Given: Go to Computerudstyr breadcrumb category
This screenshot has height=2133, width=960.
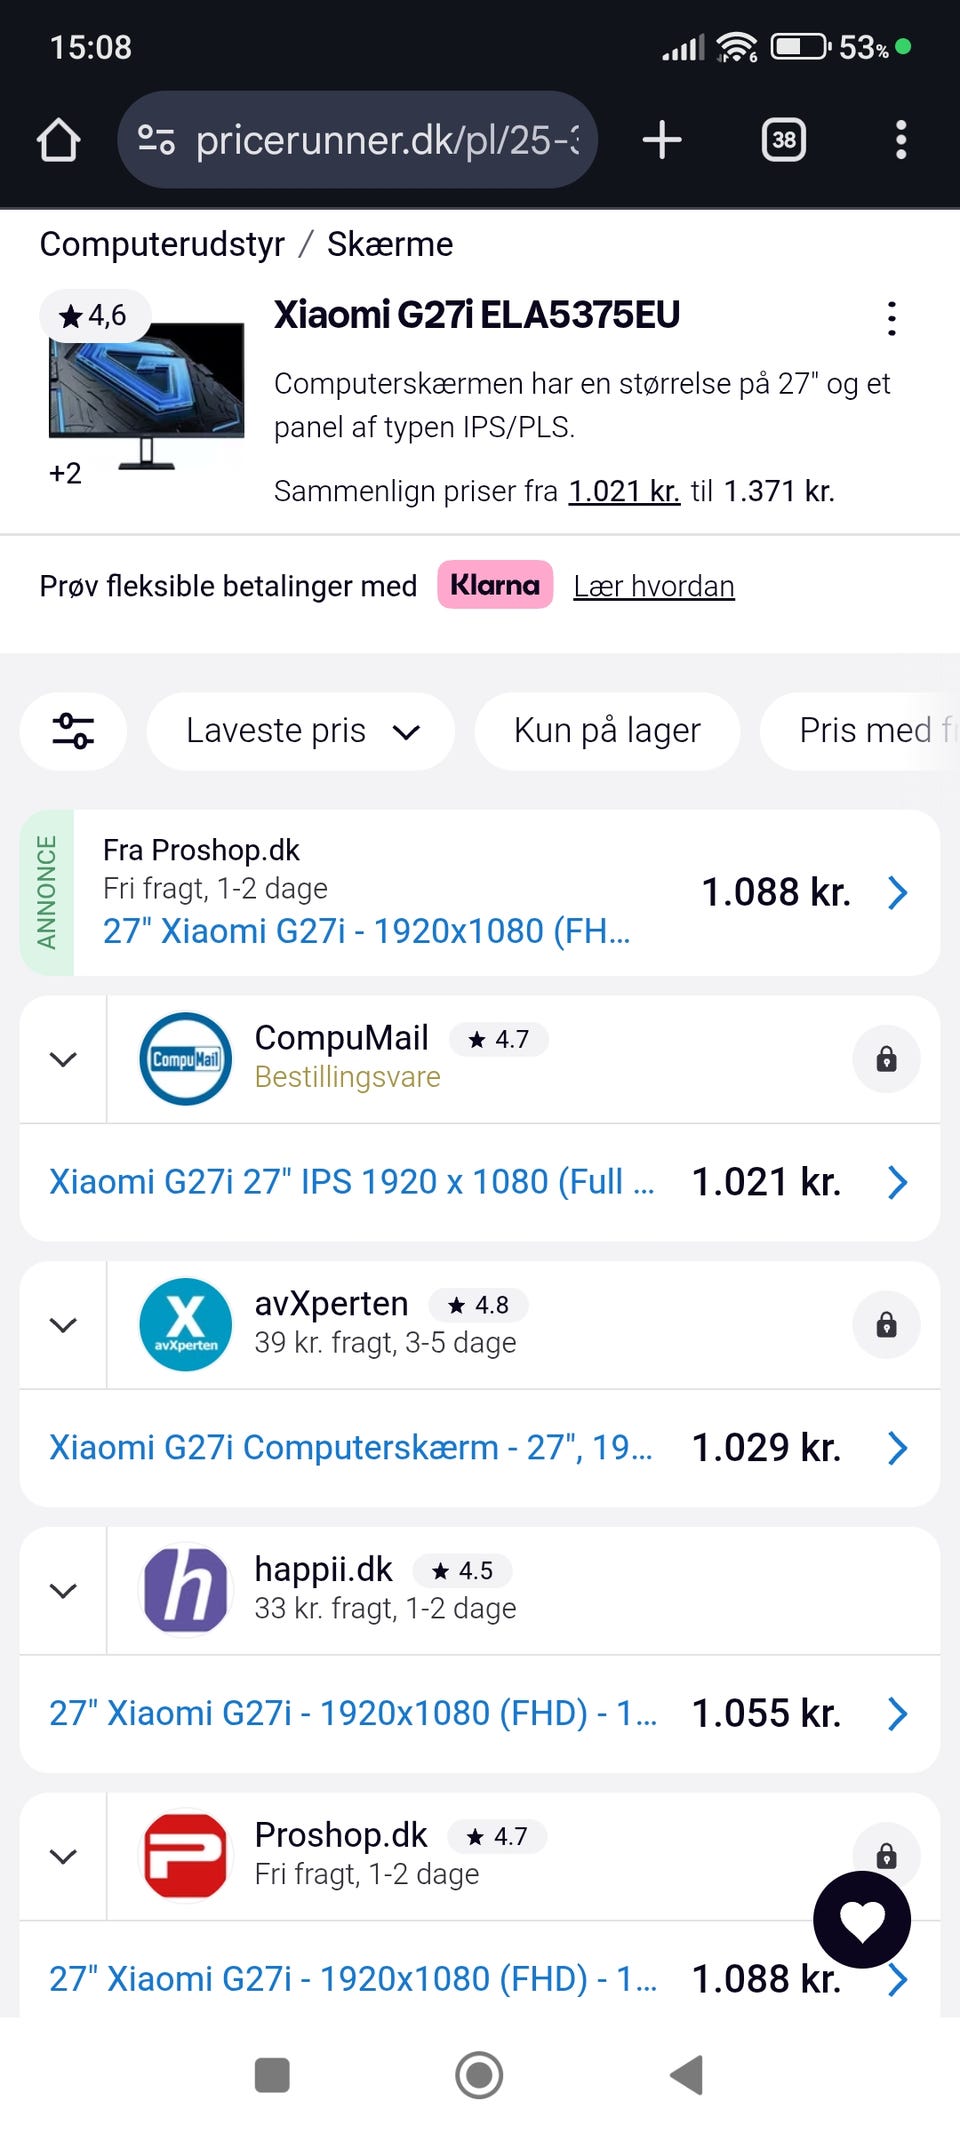Looking at the screenshot, I should (x=162, y=244).
